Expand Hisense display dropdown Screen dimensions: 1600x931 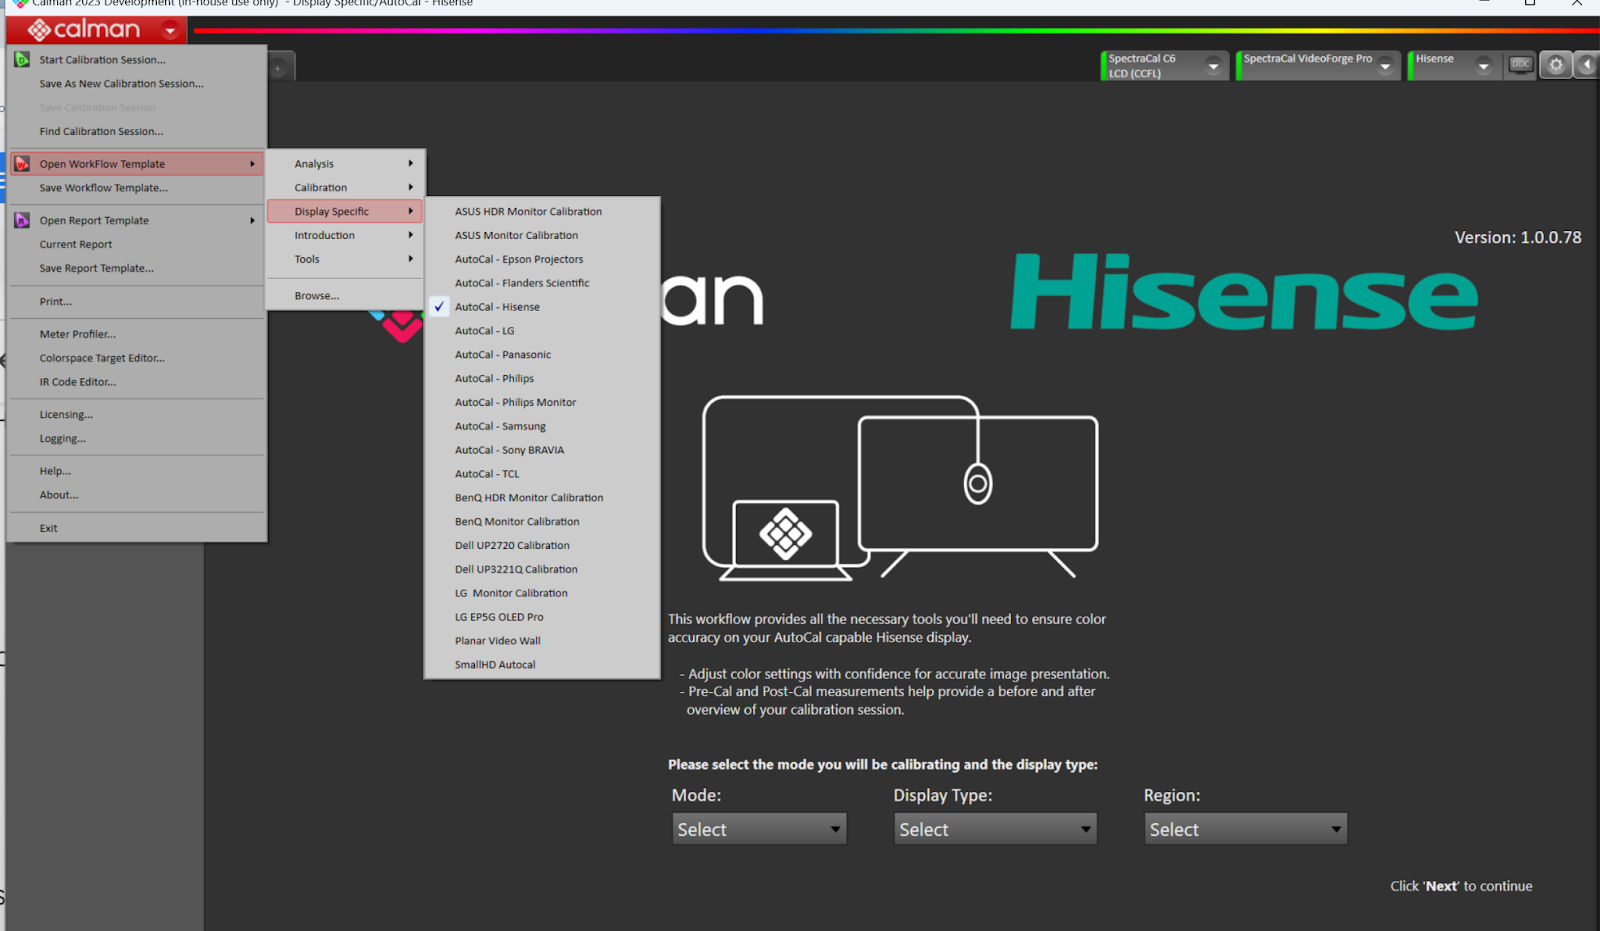[1484, 67]
